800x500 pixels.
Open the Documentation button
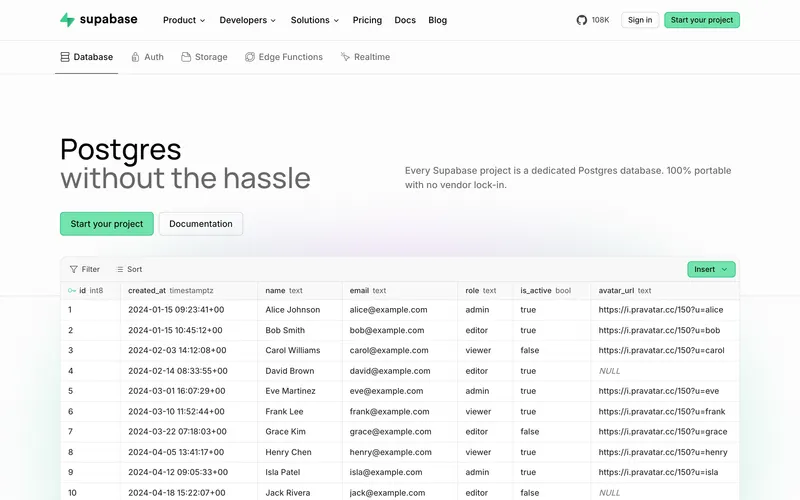pyautogui.click(x=201, y=223)
